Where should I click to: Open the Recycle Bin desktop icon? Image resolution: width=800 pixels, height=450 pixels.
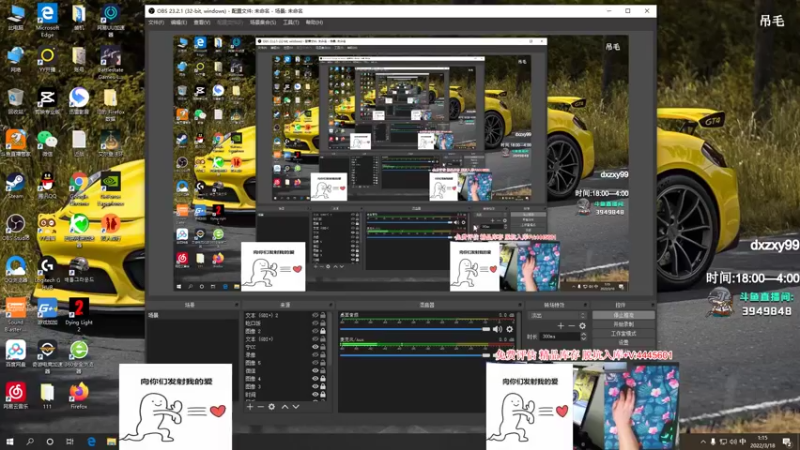15,102
